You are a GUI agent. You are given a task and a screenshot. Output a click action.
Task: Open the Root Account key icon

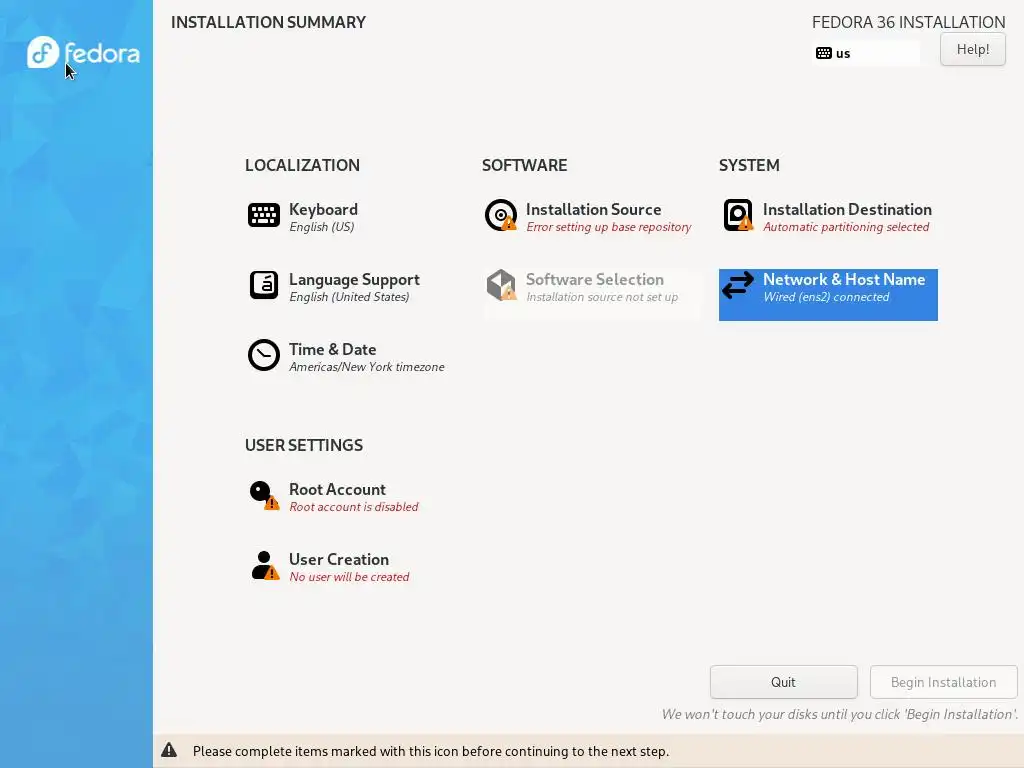[x=264, y=495]
